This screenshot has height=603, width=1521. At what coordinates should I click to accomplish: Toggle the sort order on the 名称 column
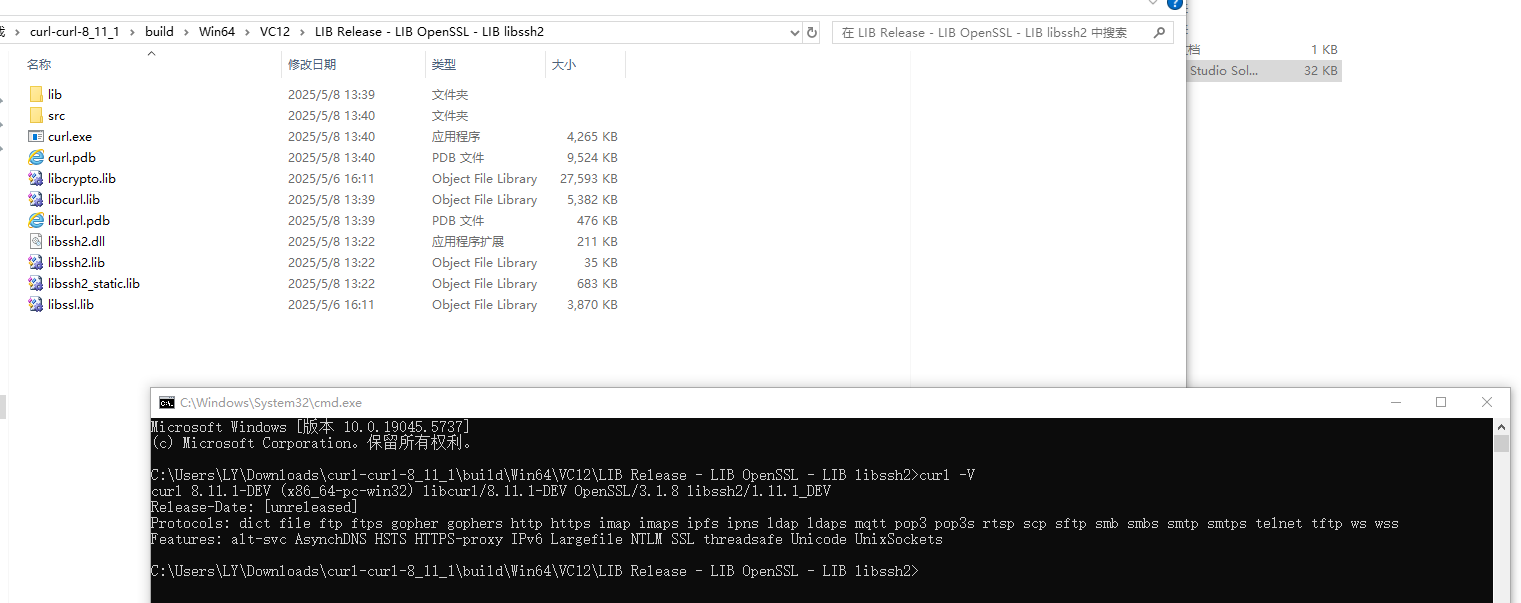pos(40,64)
